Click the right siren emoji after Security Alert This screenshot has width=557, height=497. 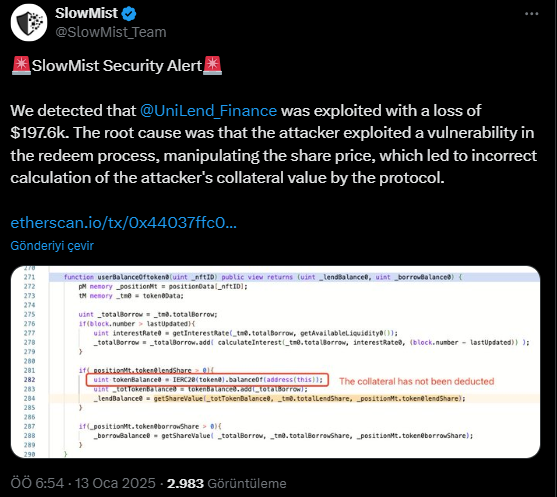point(212,66)
